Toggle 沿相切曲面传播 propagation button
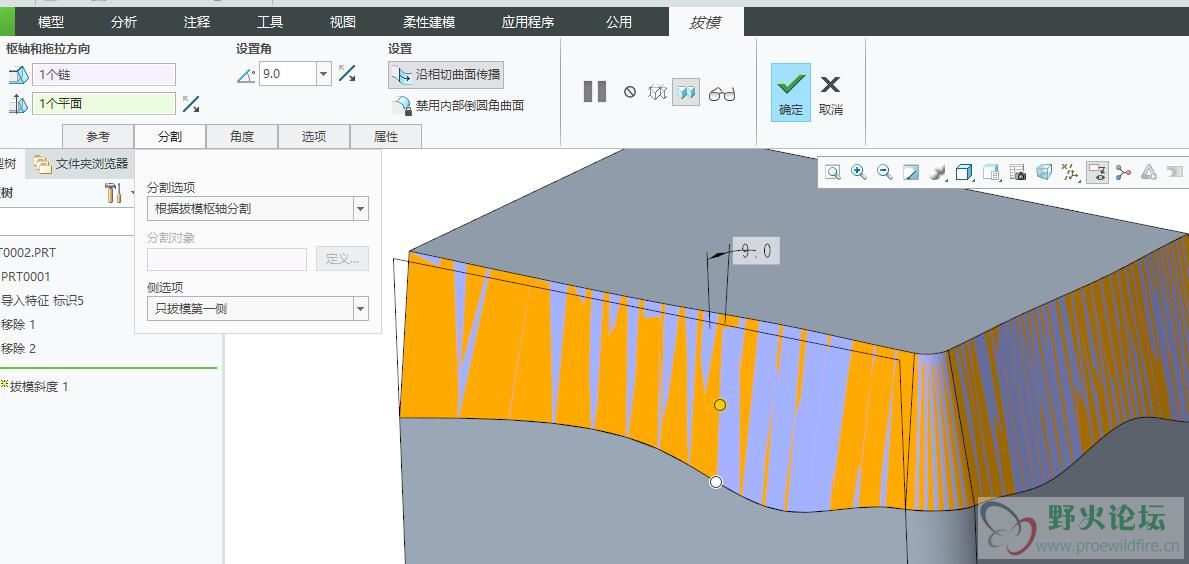The image size is (1189, 564). pos(446,75)
